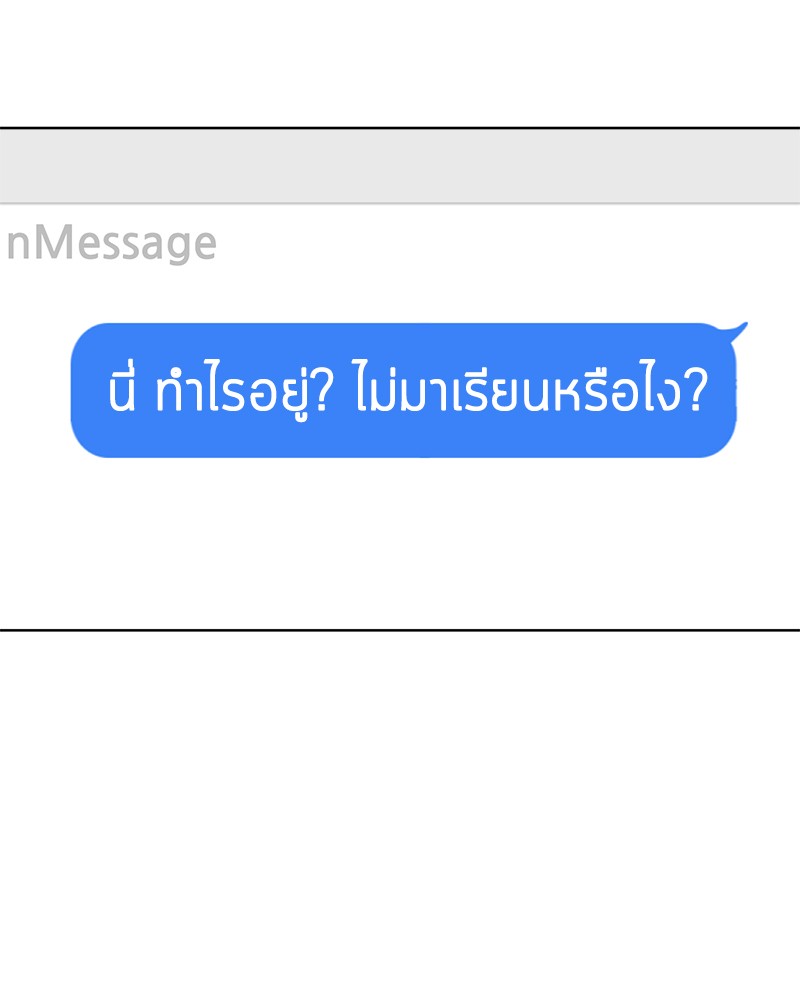Click the blank white area above the chat frame
Screen dimensions: 800x1000
(400, 62)
